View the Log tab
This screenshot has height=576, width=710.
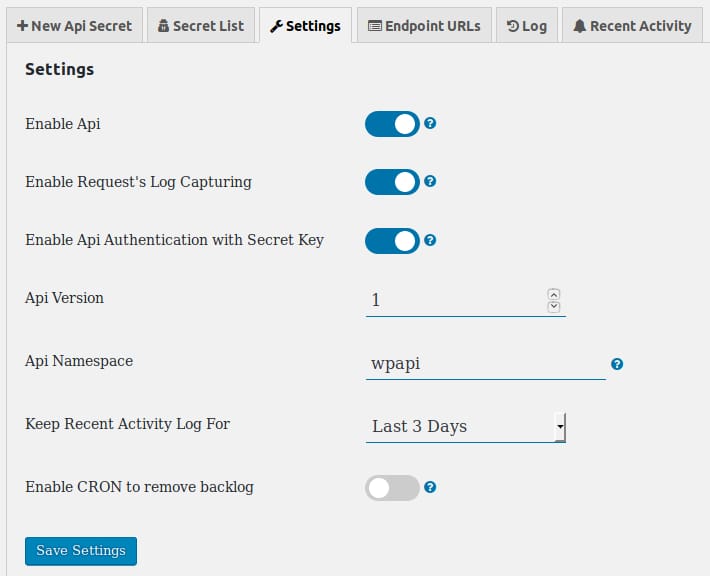tap(526, 26)
